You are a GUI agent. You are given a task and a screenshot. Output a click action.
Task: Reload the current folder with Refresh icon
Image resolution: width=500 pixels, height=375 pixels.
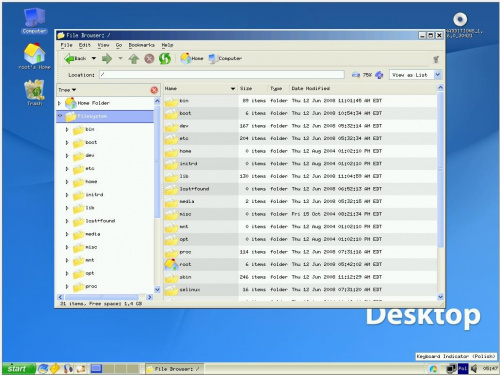[x=165, y=59]
